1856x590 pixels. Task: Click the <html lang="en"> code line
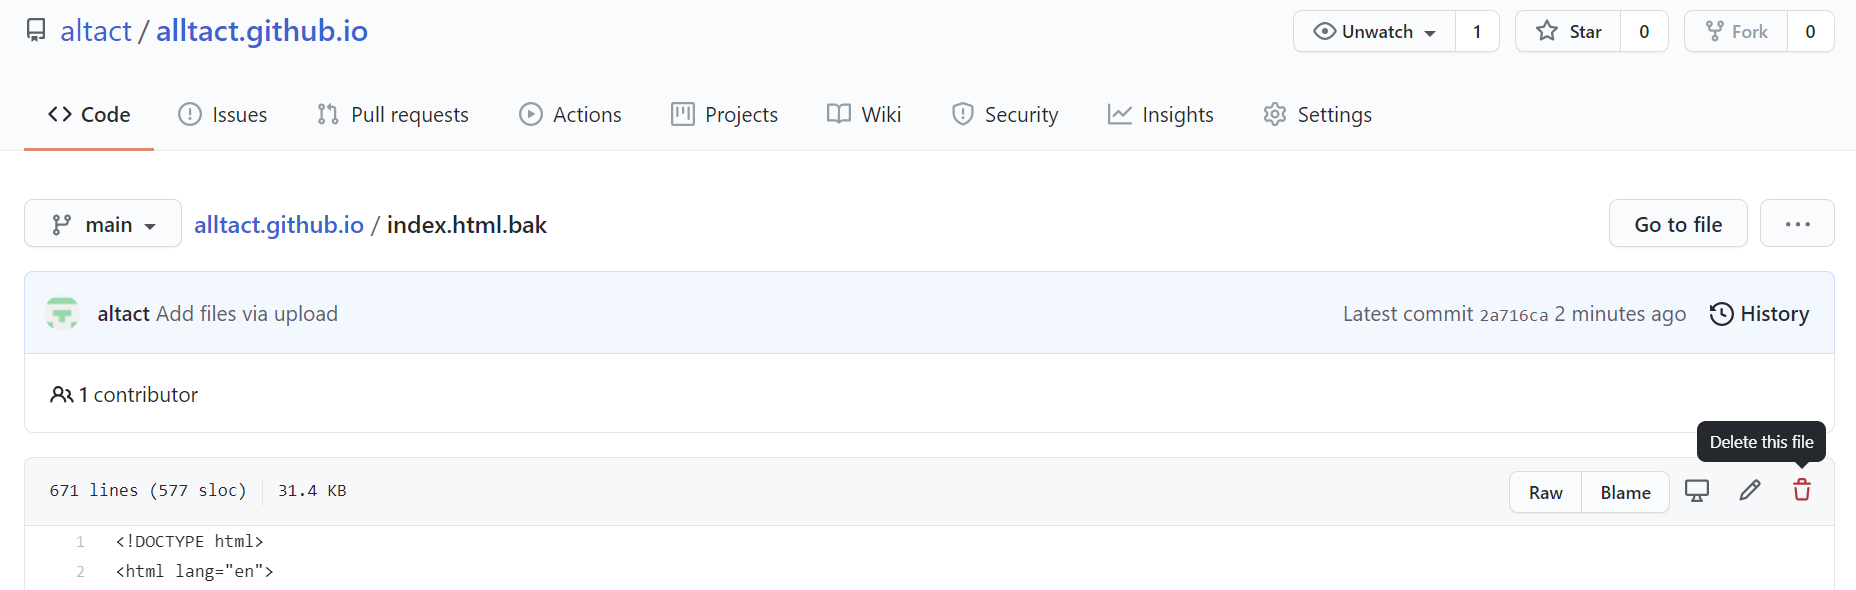tap(195, 571)
